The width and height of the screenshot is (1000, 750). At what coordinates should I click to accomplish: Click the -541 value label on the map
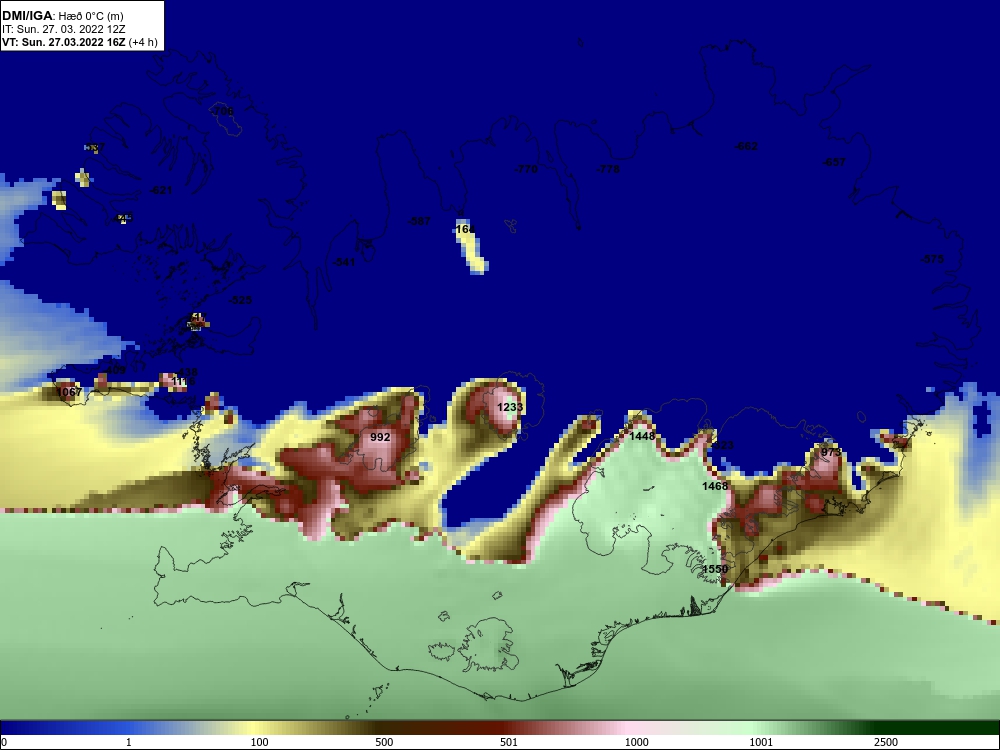(344, 262)
